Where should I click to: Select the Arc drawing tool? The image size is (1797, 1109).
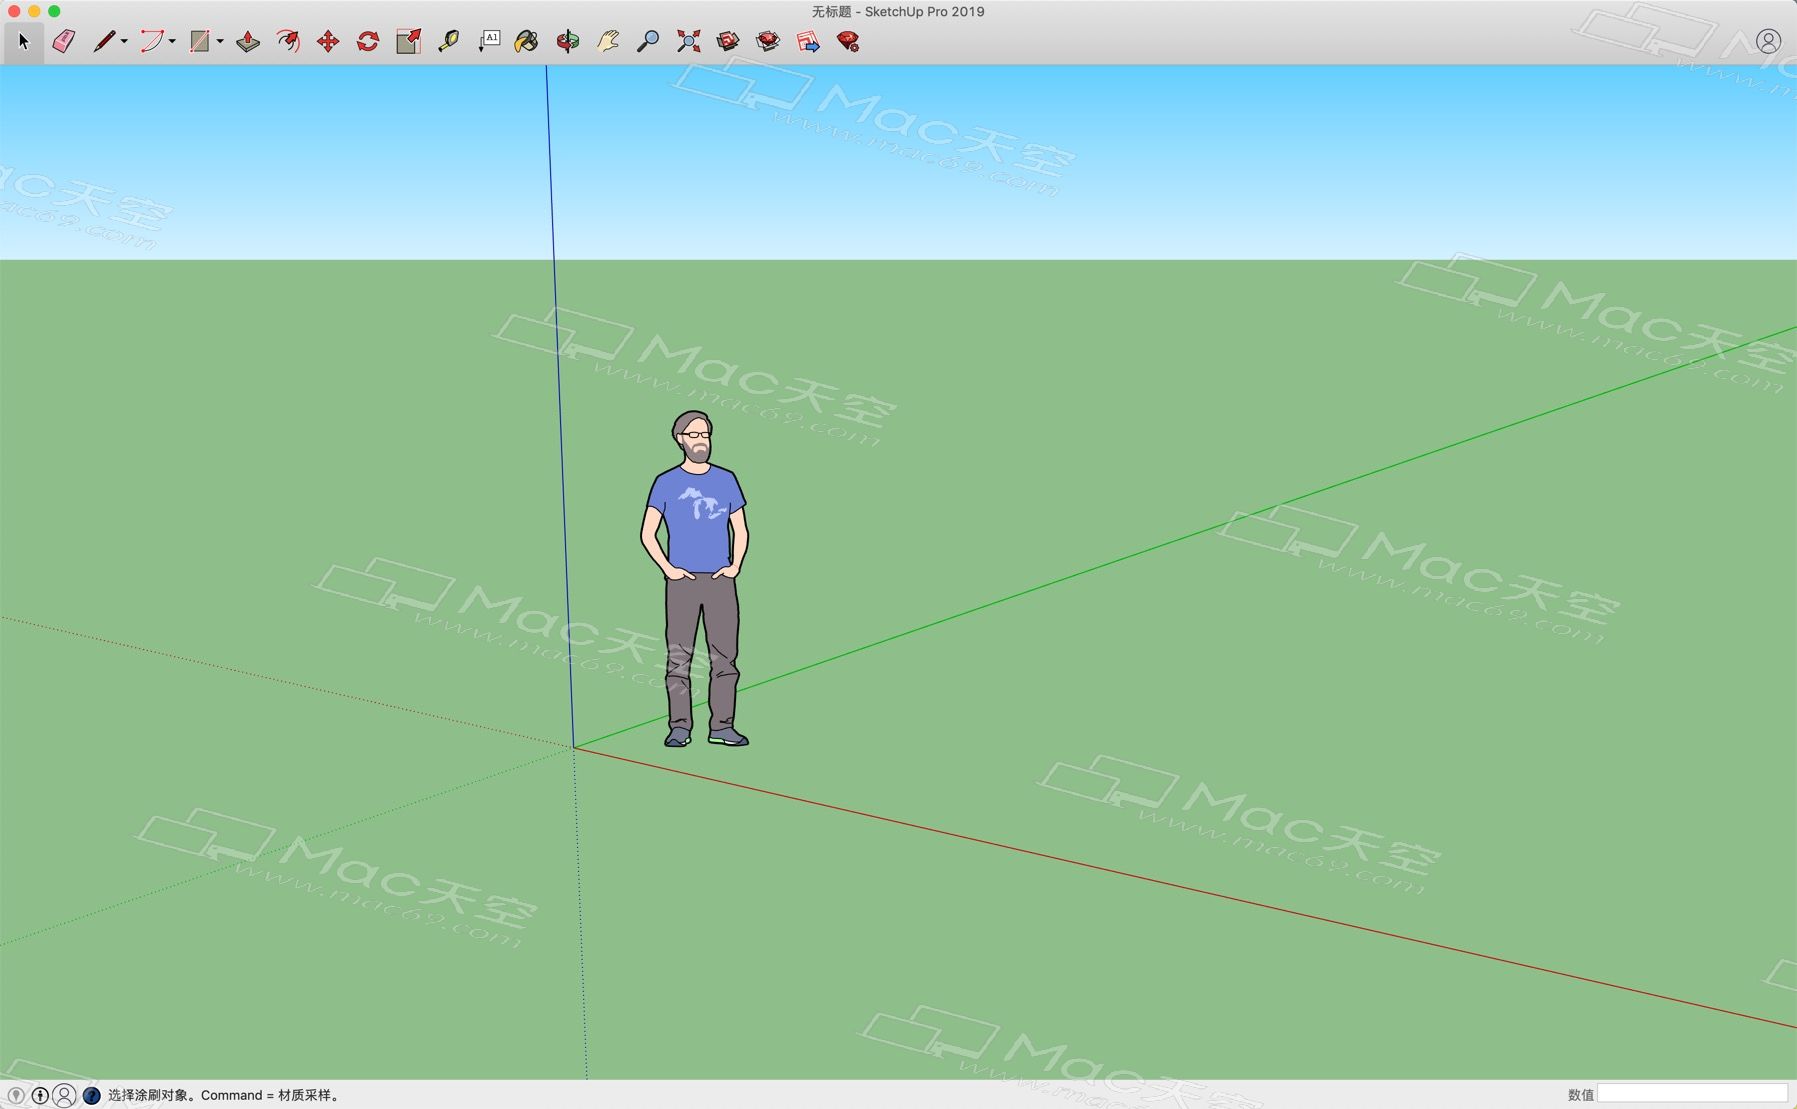151,41
